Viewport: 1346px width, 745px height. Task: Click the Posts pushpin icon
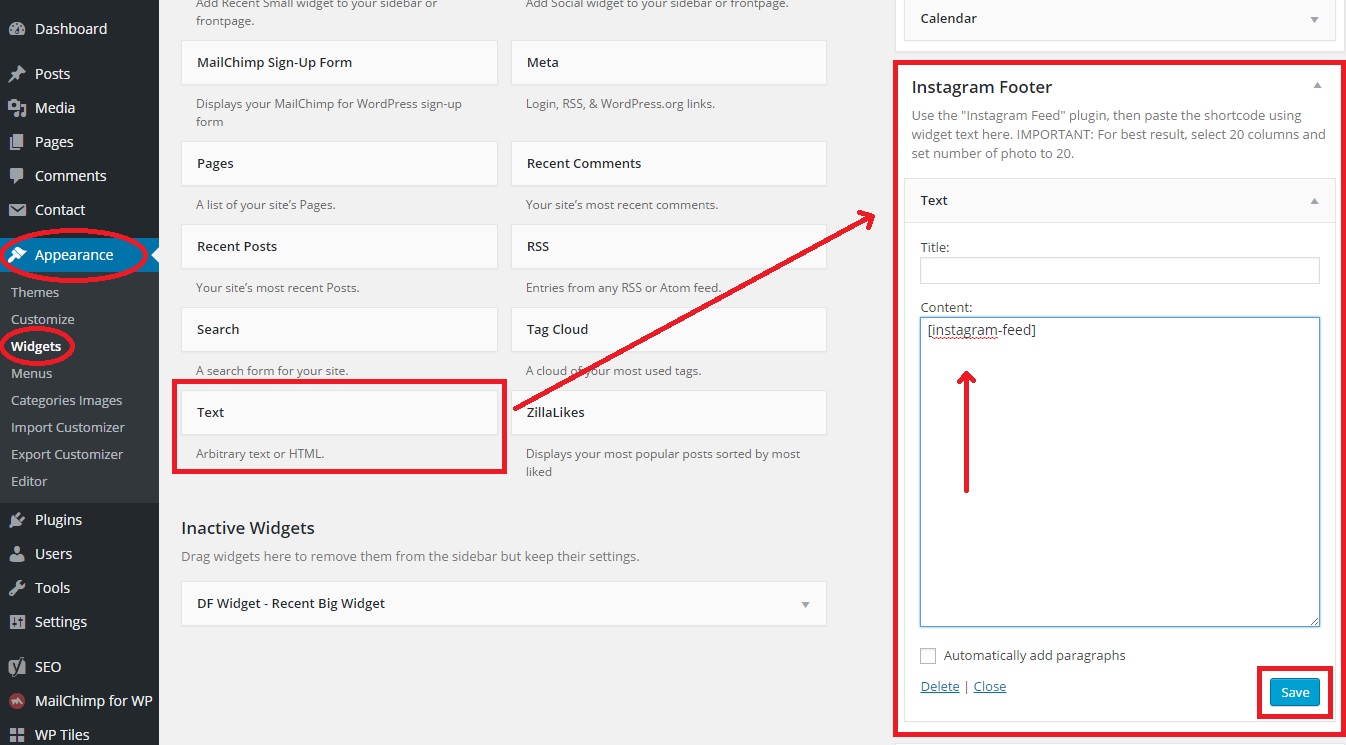17,74
